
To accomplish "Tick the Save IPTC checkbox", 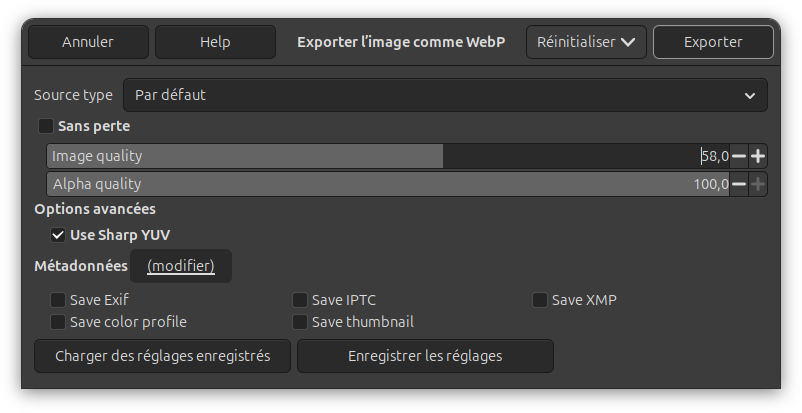I will (300, 299).
